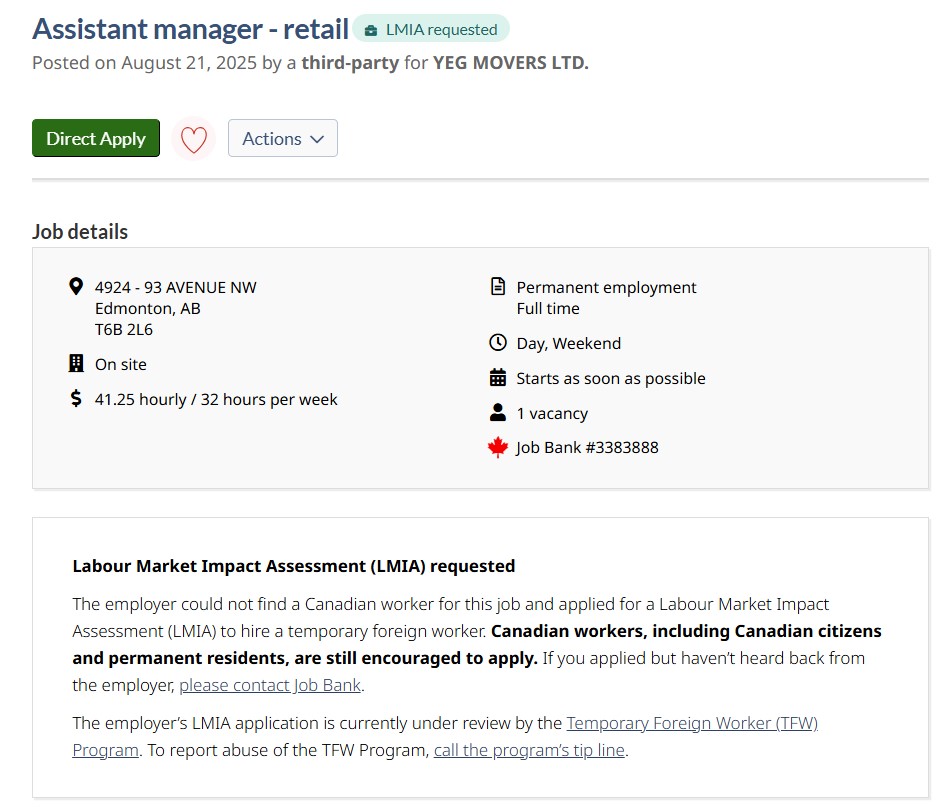This screenshot has height=807, width=945.
Task: Click the On site building icon
Action: coord(76,363)
